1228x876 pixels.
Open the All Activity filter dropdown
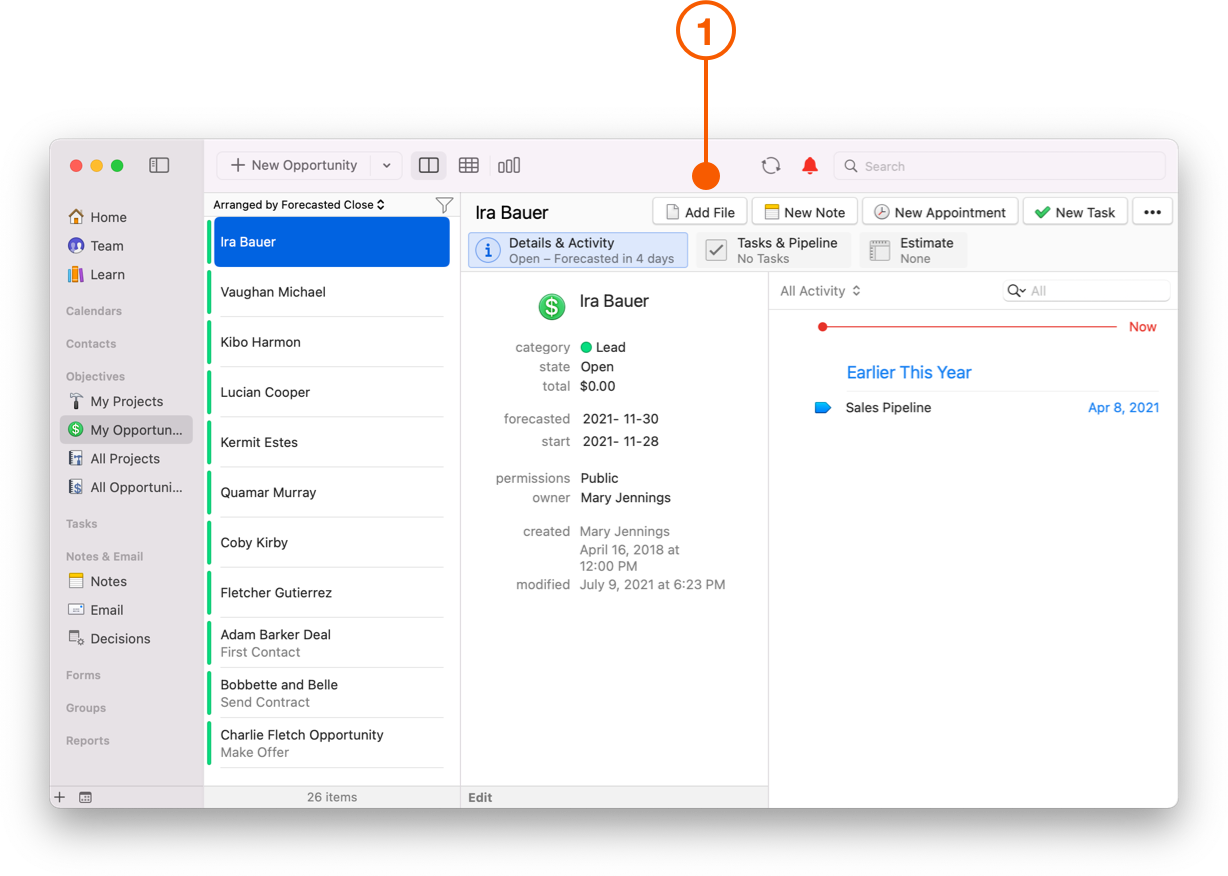point(820,291)
